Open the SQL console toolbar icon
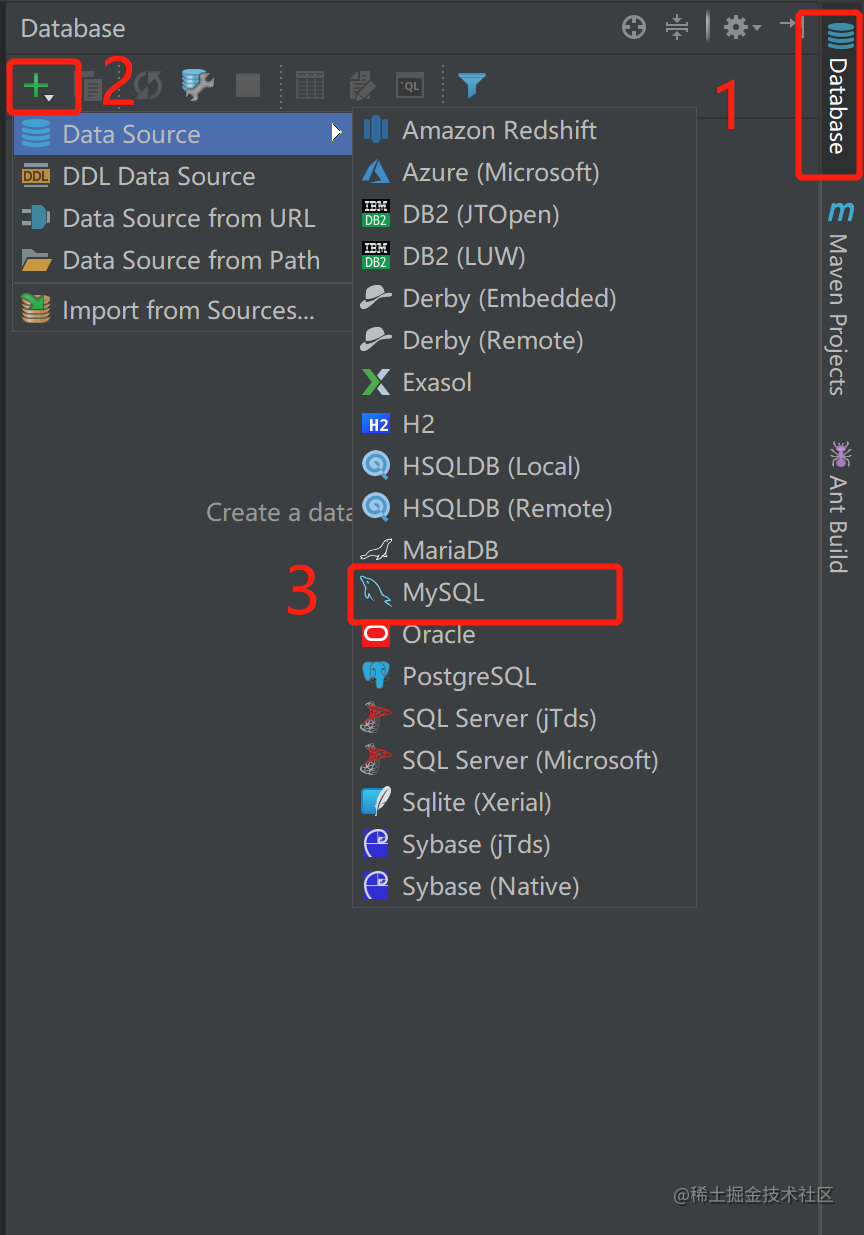 (409, 86)
